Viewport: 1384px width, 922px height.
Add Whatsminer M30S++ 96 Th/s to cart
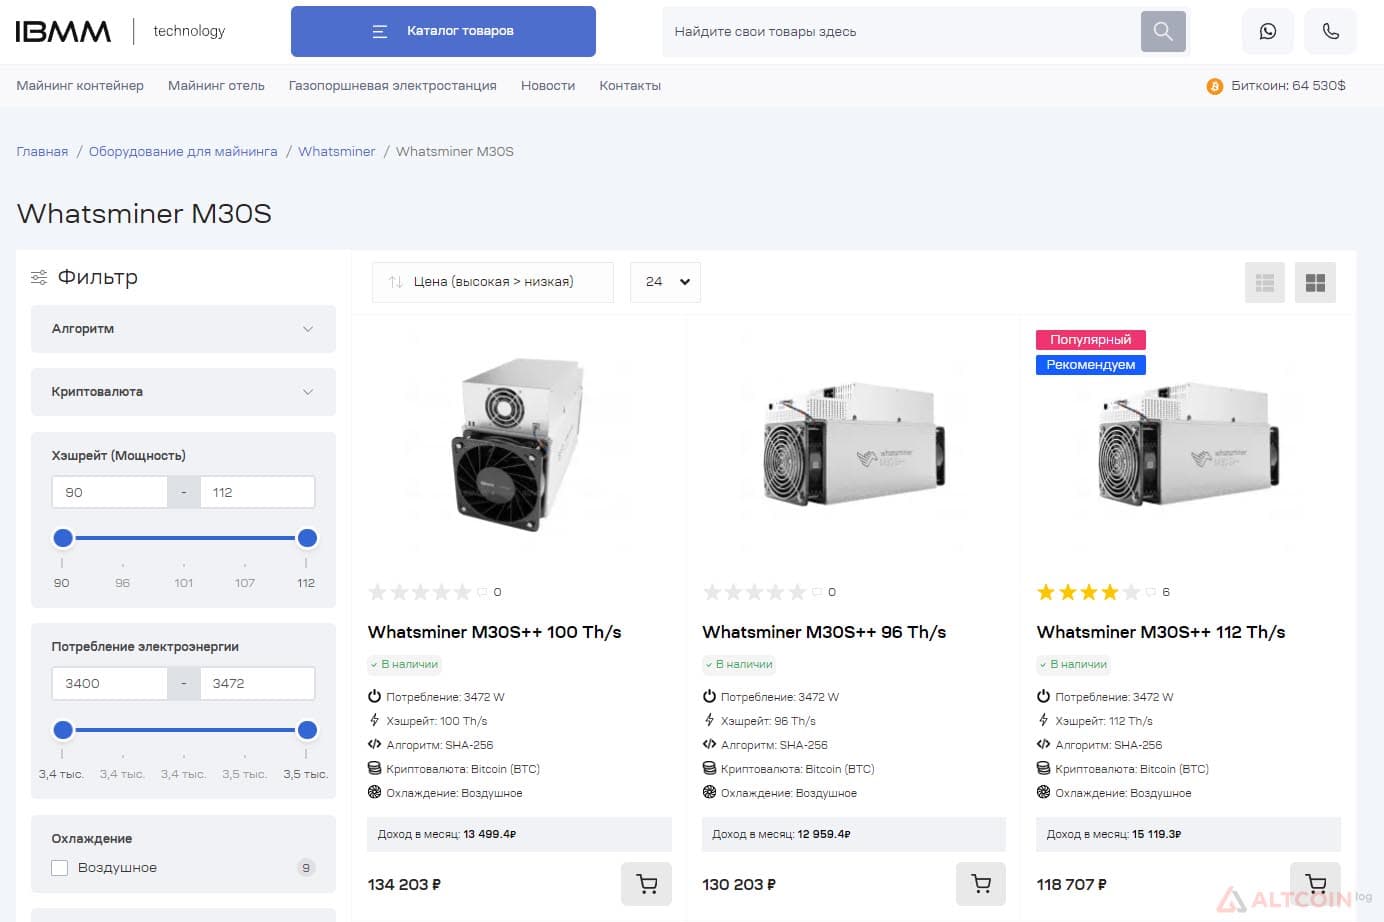click(981, 884)
